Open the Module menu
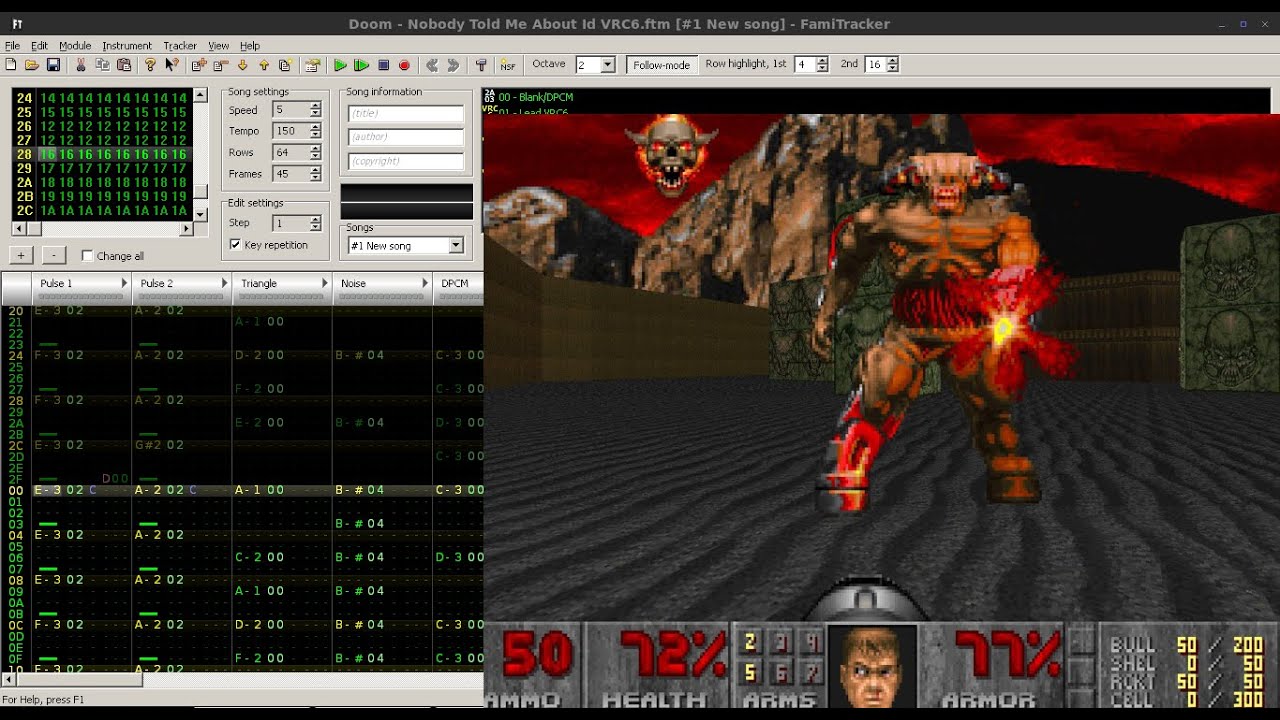 (x=75, y=46)
